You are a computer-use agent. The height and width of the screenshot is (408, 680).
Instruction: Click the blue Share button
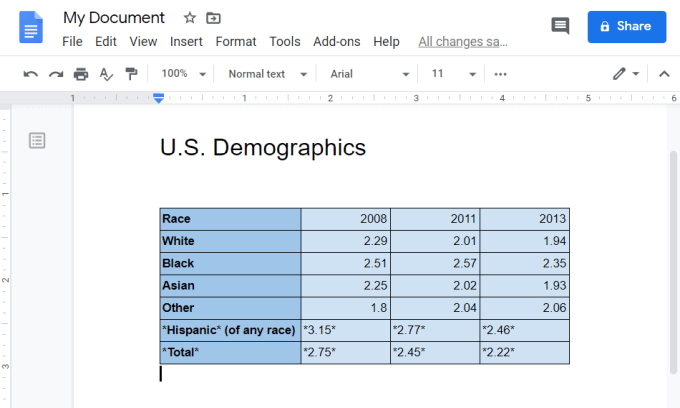626,27
